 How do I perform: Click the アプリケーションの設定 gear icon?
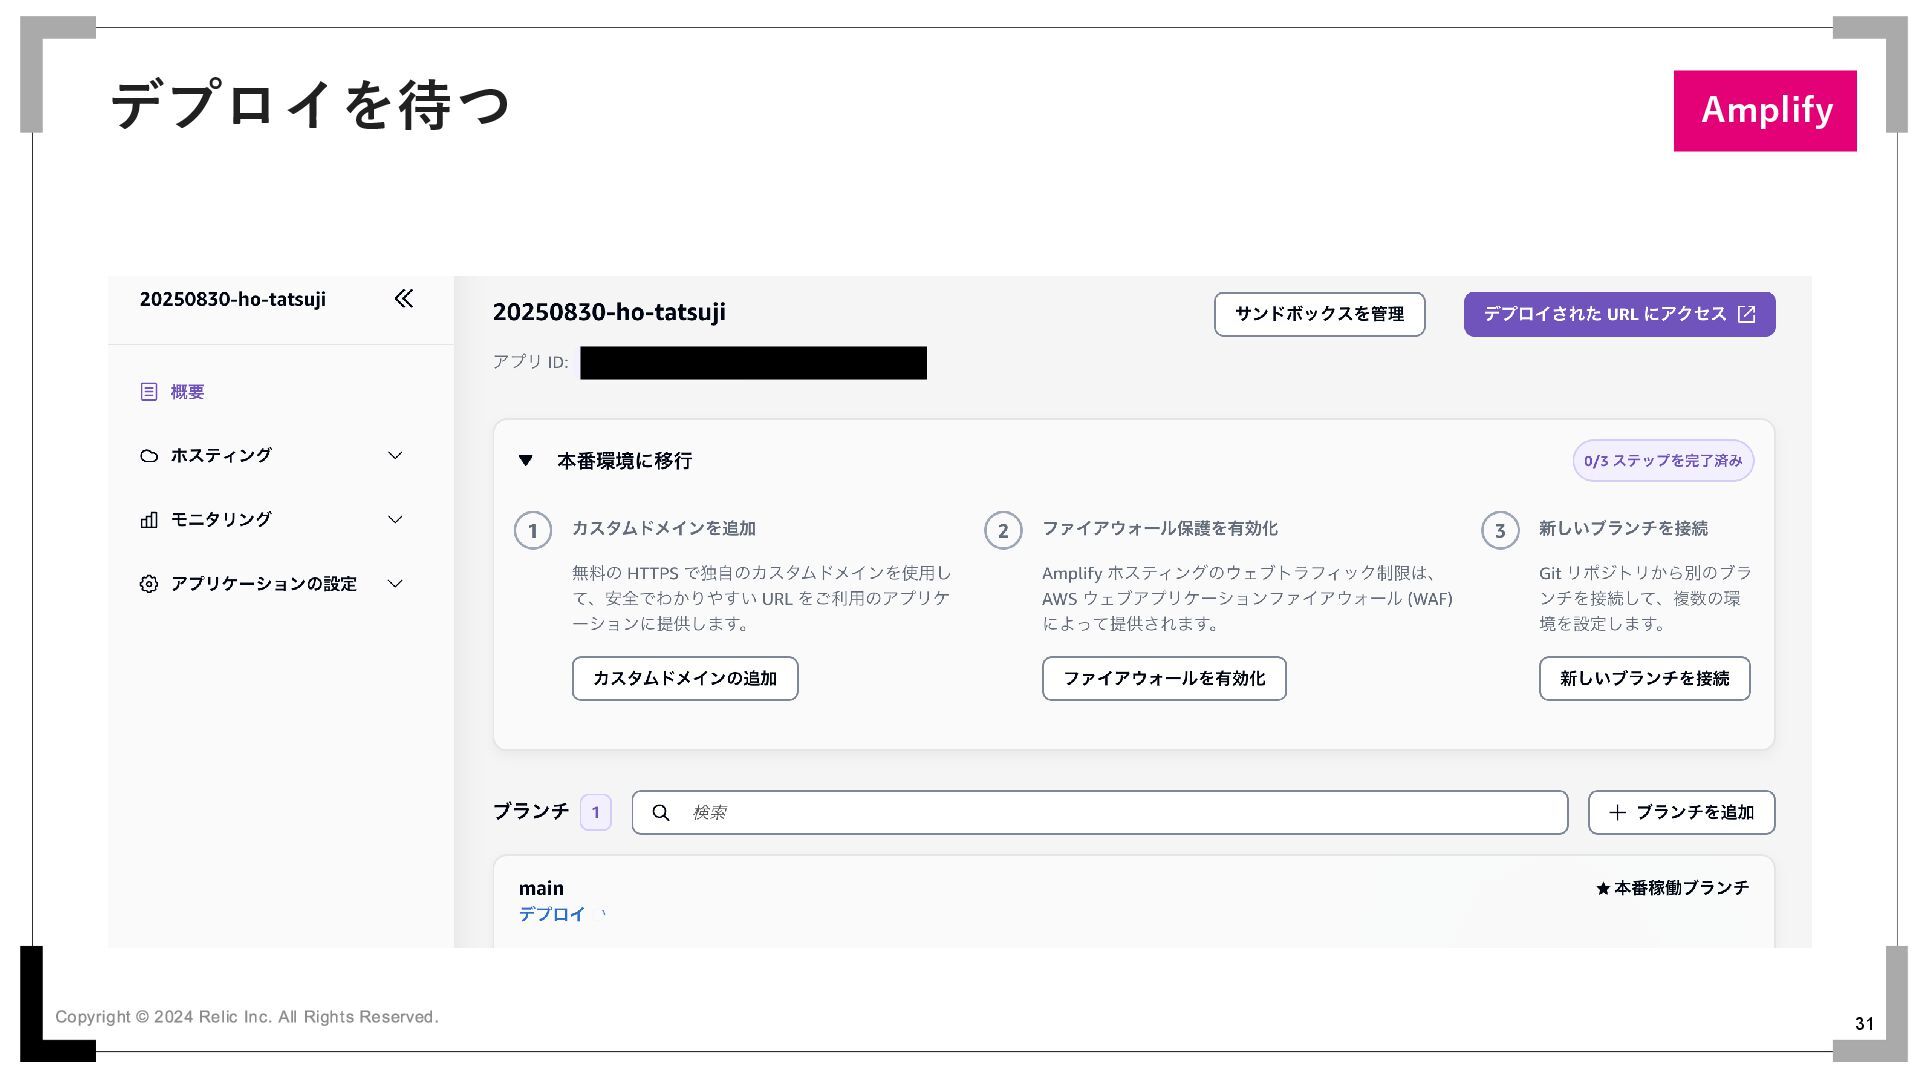pyautogui.click(x=149, y=584)
